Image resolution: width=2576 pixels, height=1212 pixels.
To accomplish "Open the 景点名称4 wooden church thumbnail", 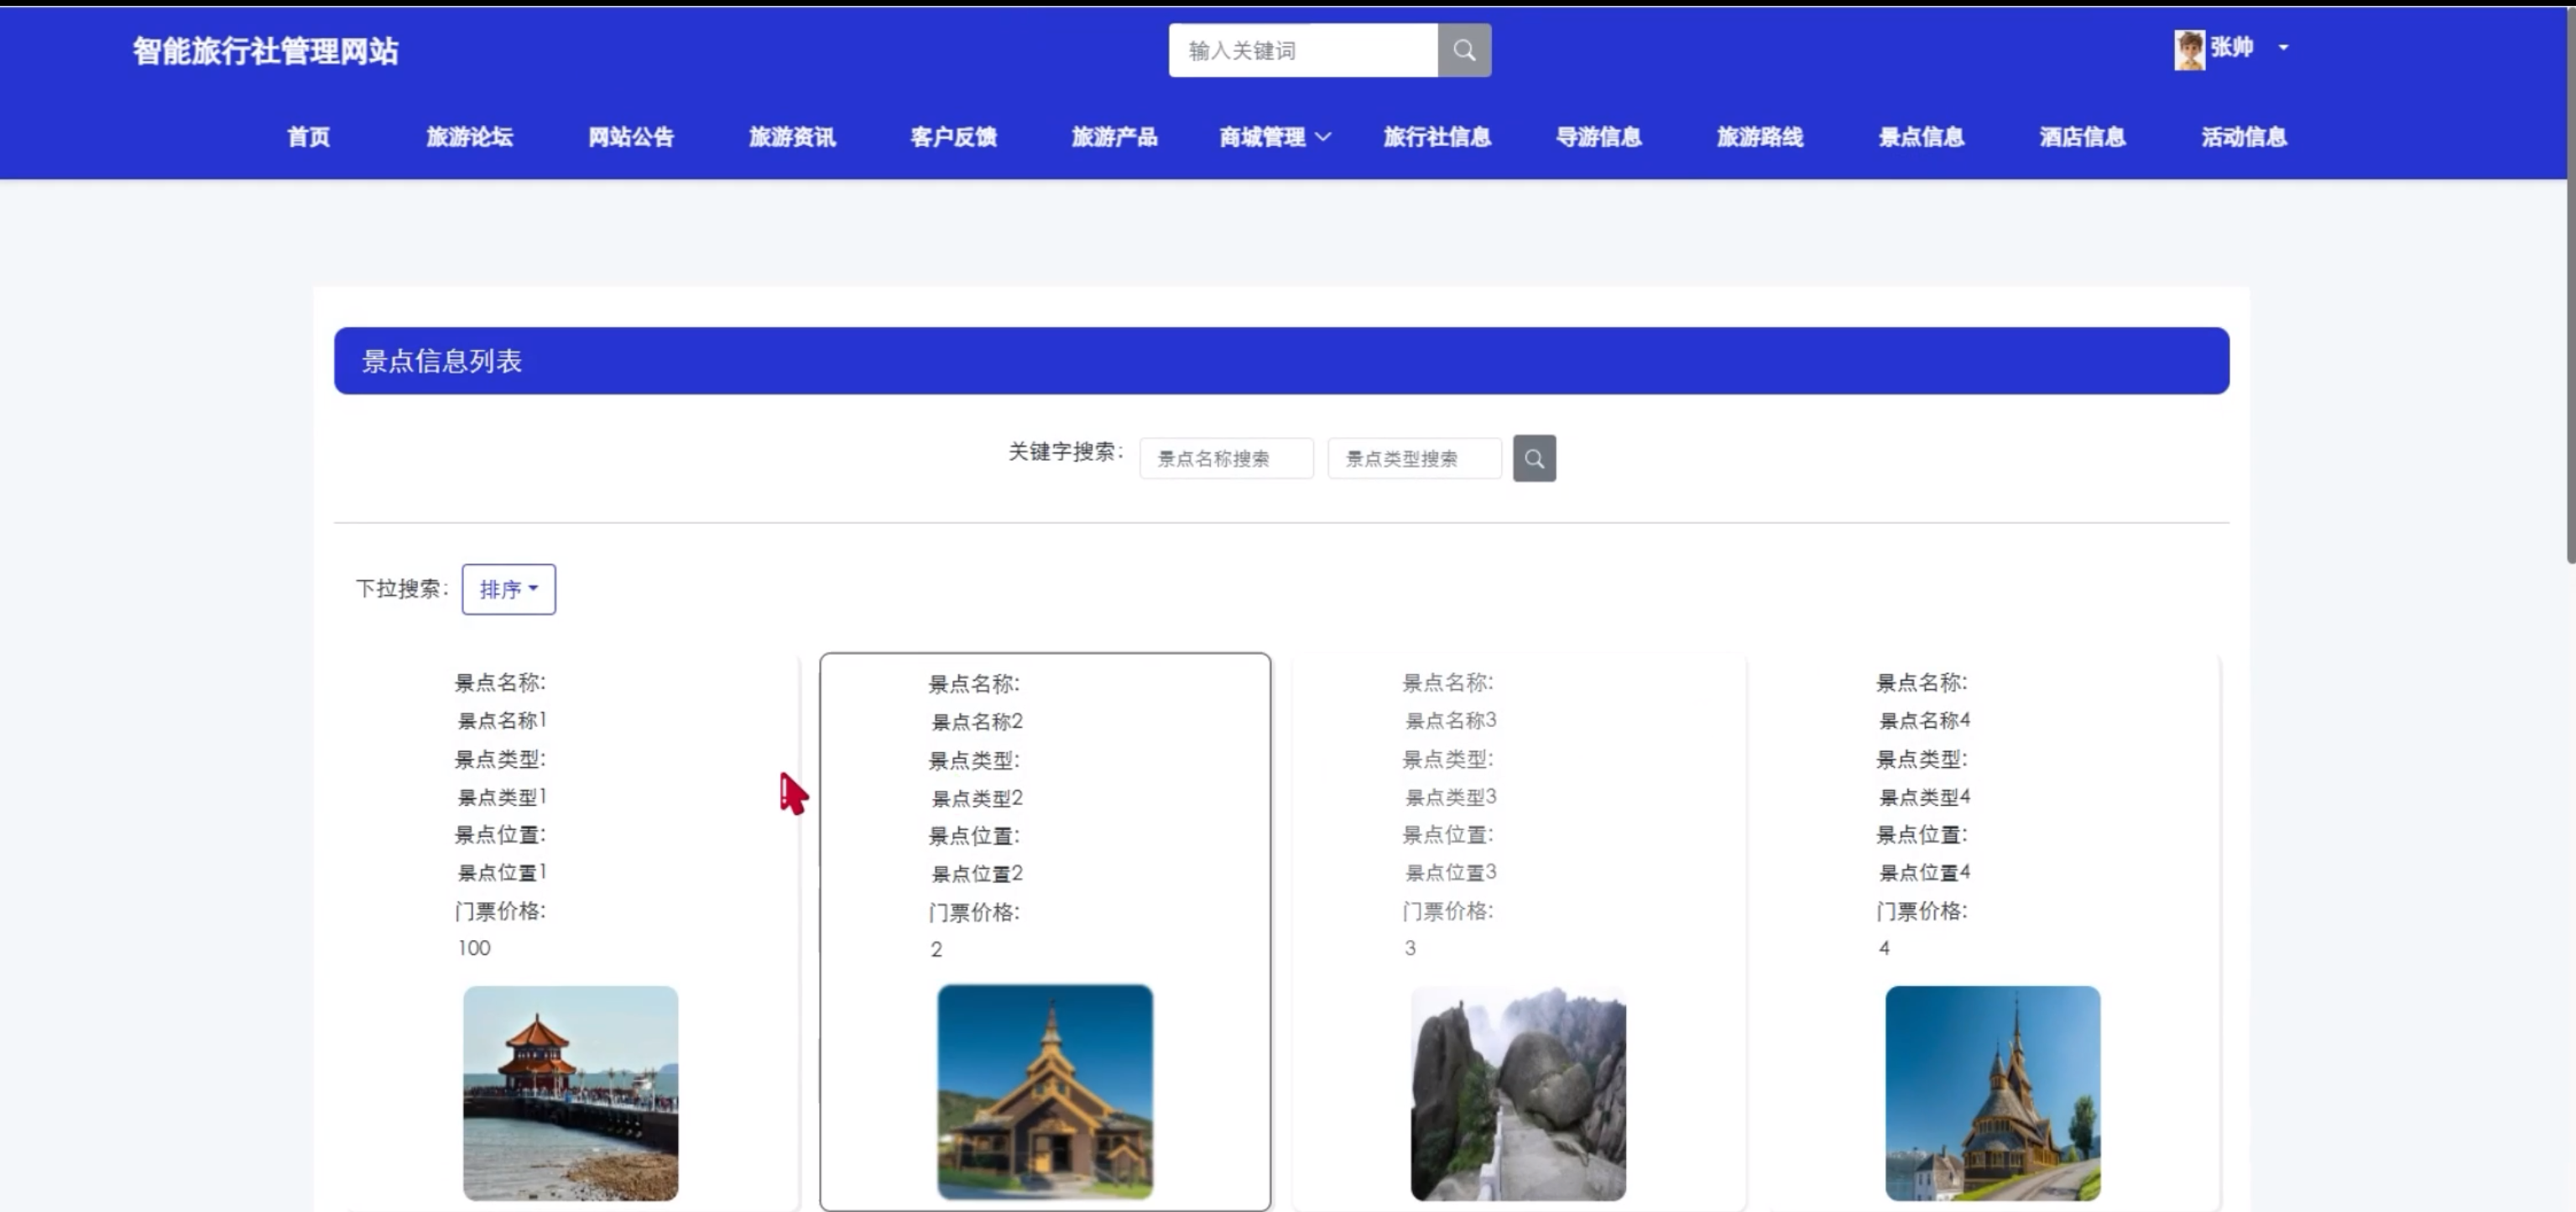I will coord(1992,1093).
